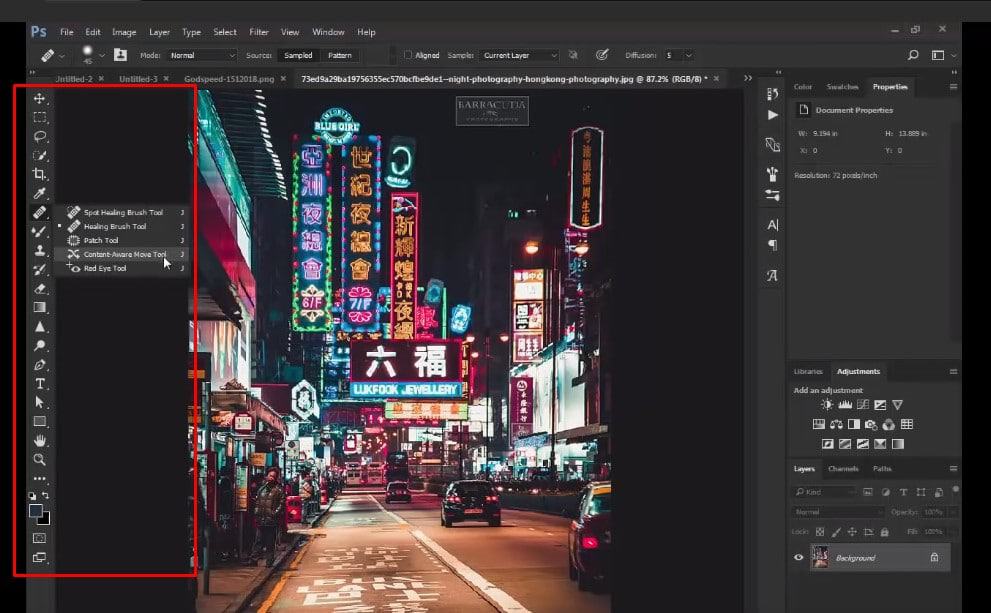Toggle pixel layer filter in Layers panel

[868, 492]
